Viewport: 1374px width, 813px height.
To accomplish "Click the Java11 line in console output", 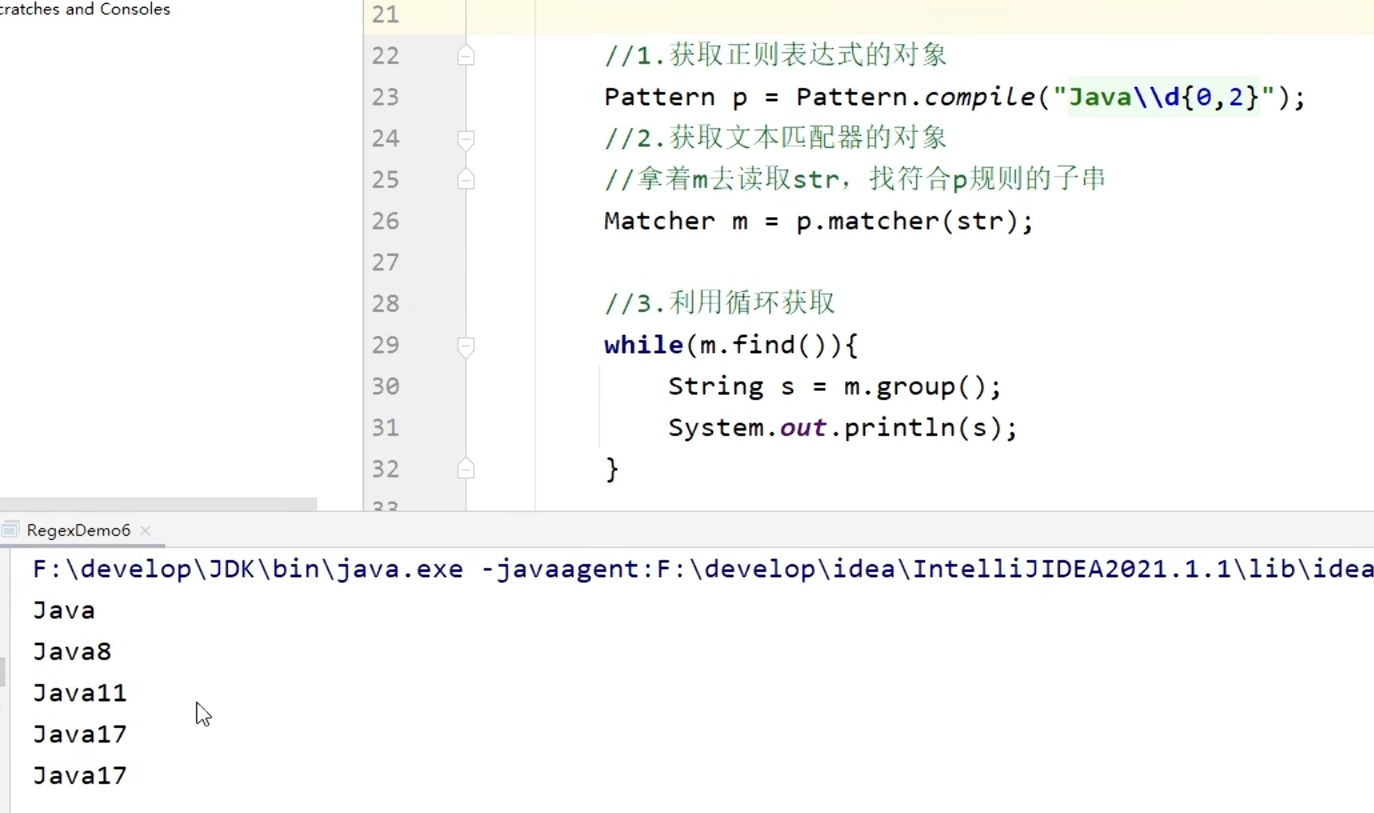I will (x=80, y=693).
